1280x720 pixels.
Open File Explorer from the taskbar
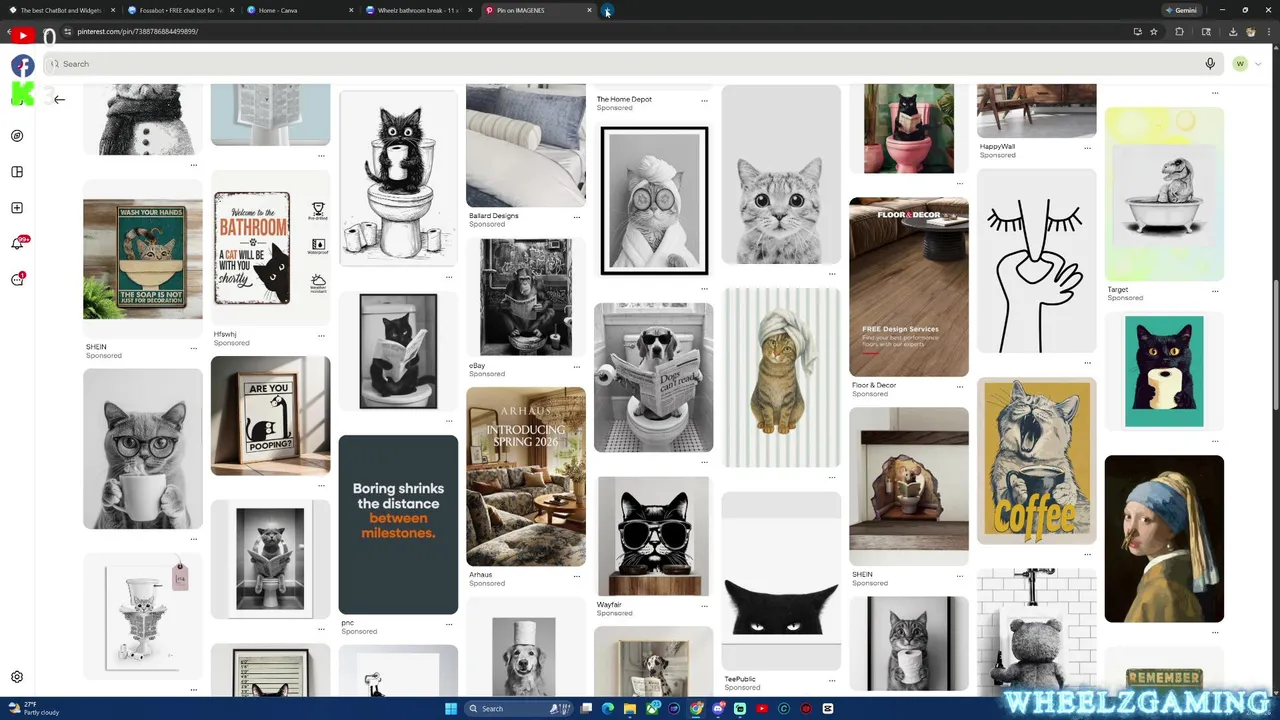tap(630, 709)
